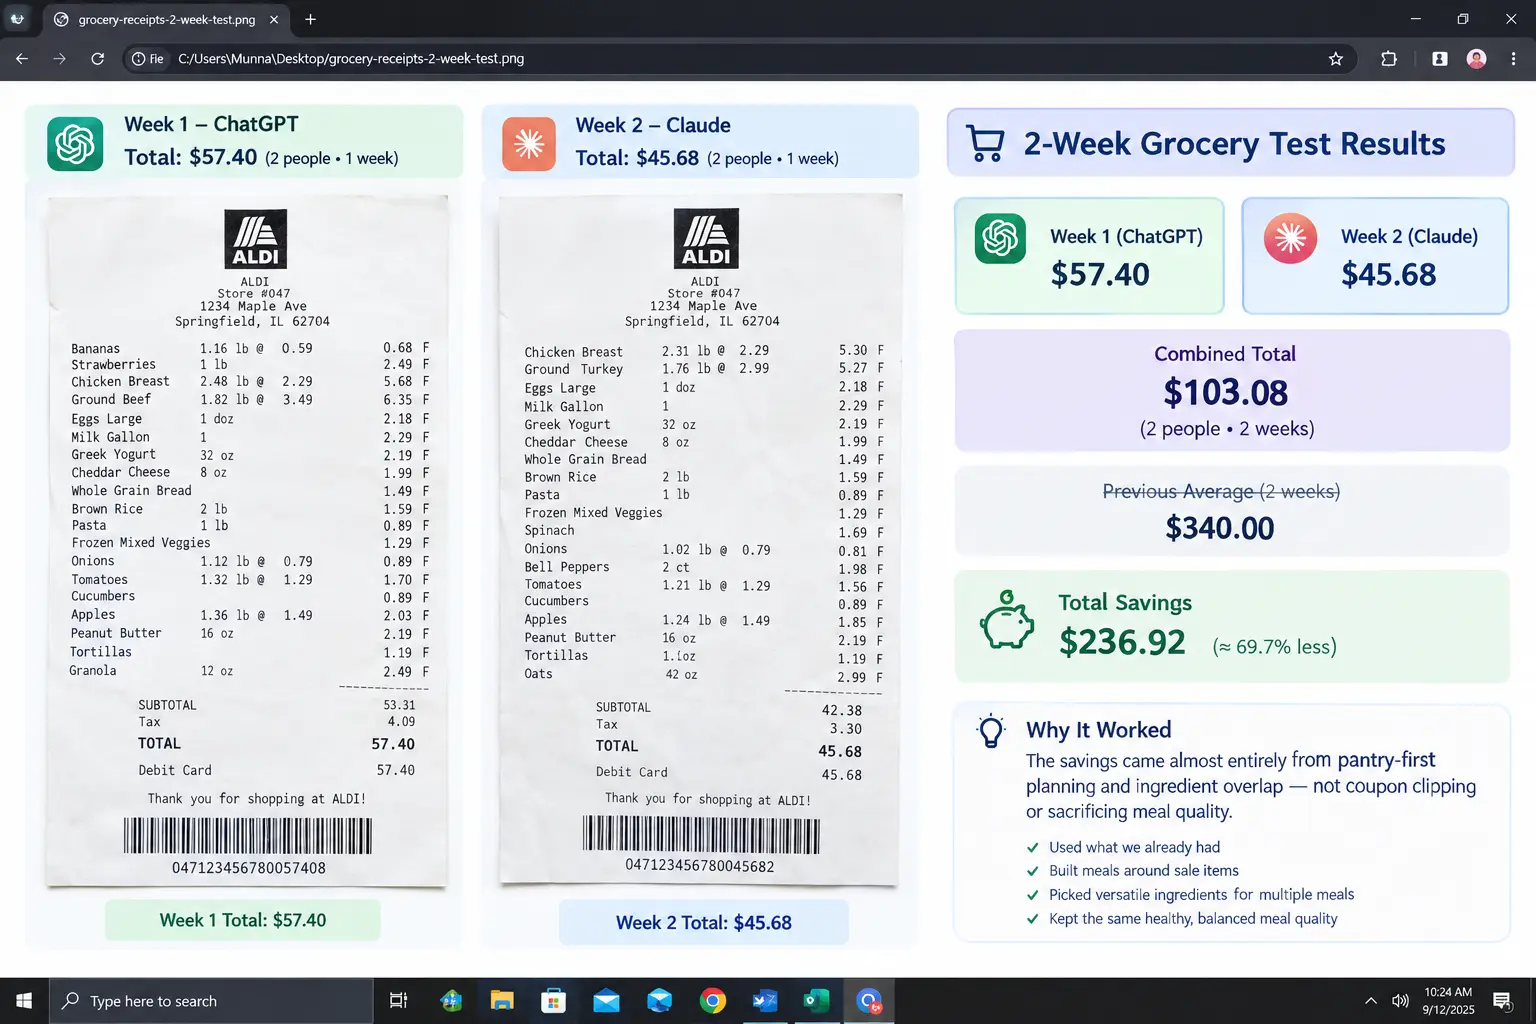1536x1024 pixels.
Task: Reload the page with the refresh icon
Action: [97, 59]
